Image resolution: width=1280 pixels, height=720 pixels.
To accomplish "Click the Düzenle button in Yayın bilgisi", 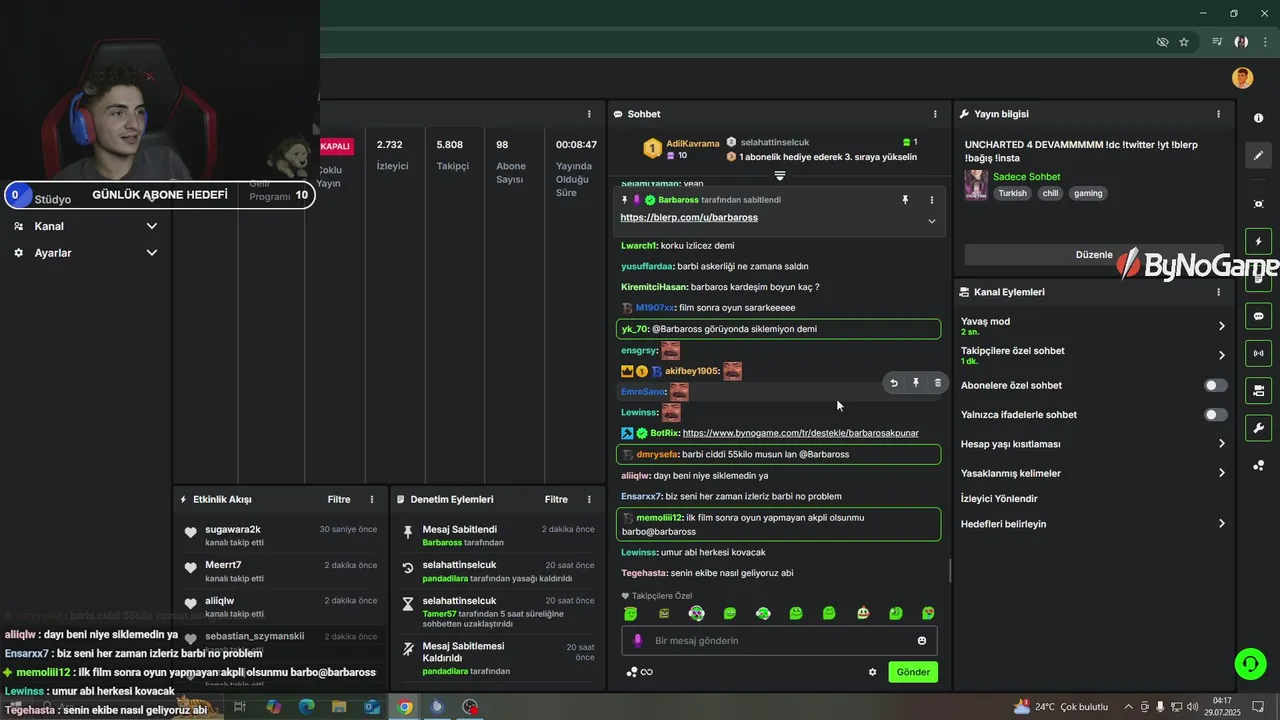I will (1094, 254).
